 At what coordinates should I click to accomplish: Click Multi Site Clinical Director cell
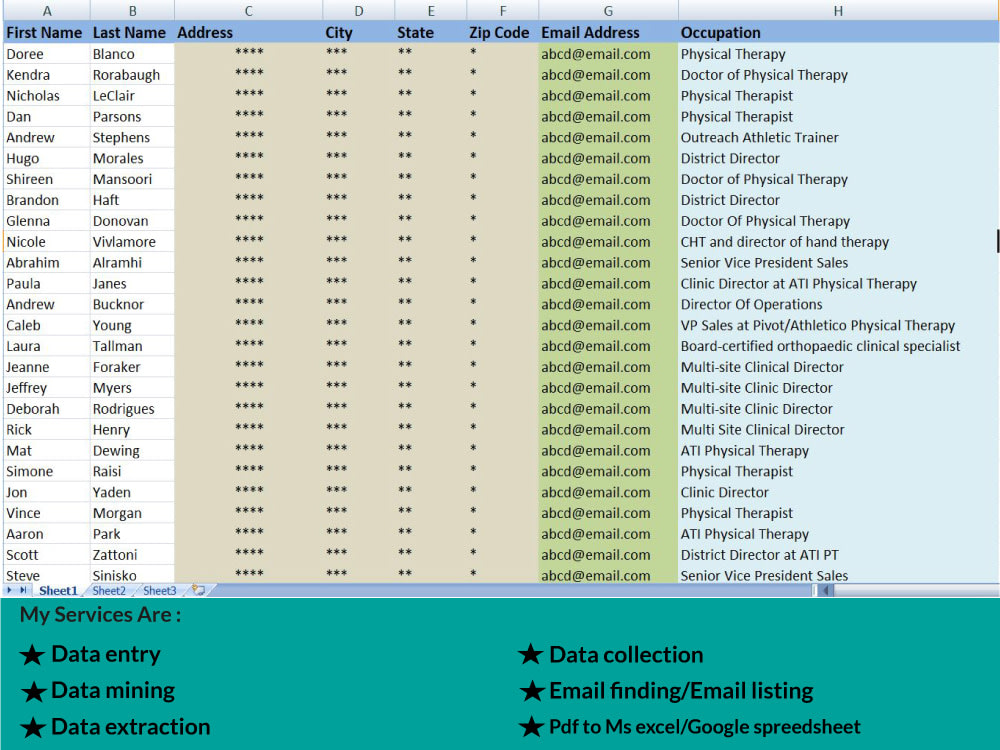tap(838, 430)
